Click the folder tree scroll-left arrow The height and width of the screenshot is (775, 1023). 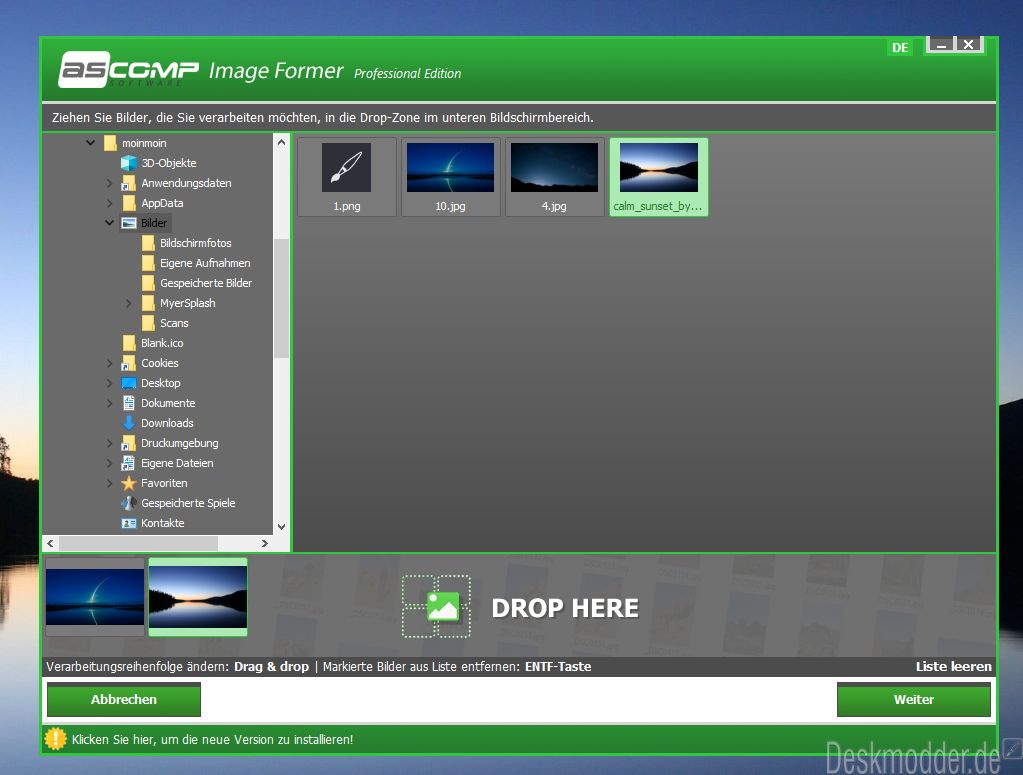51,543
